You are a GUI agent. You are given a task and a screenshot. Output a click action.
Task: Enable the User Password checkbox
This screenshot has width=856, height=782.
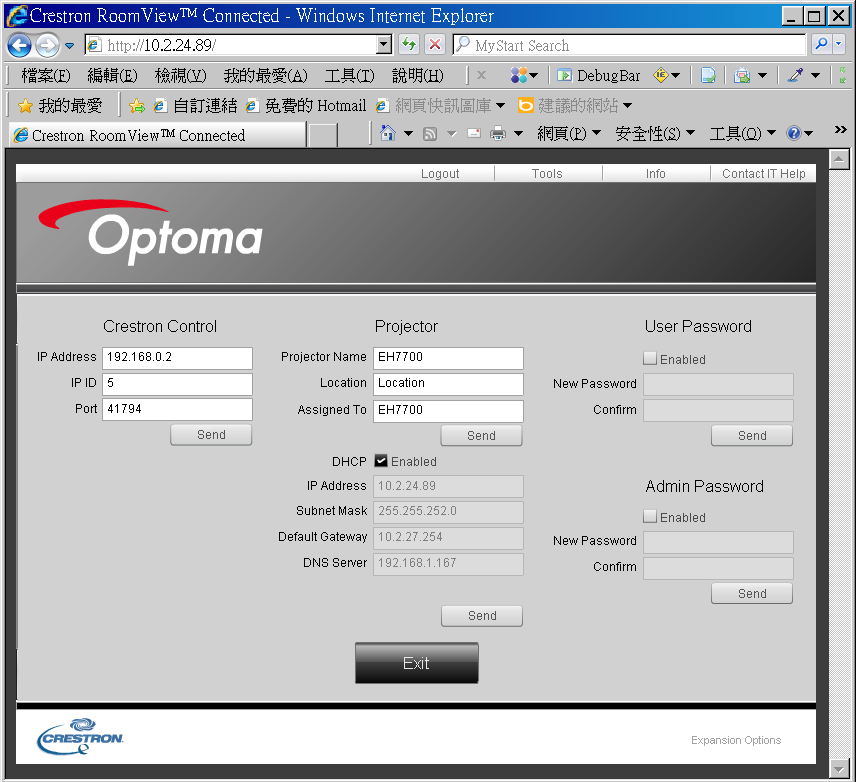pyautogui.click(x=650, y=358)
